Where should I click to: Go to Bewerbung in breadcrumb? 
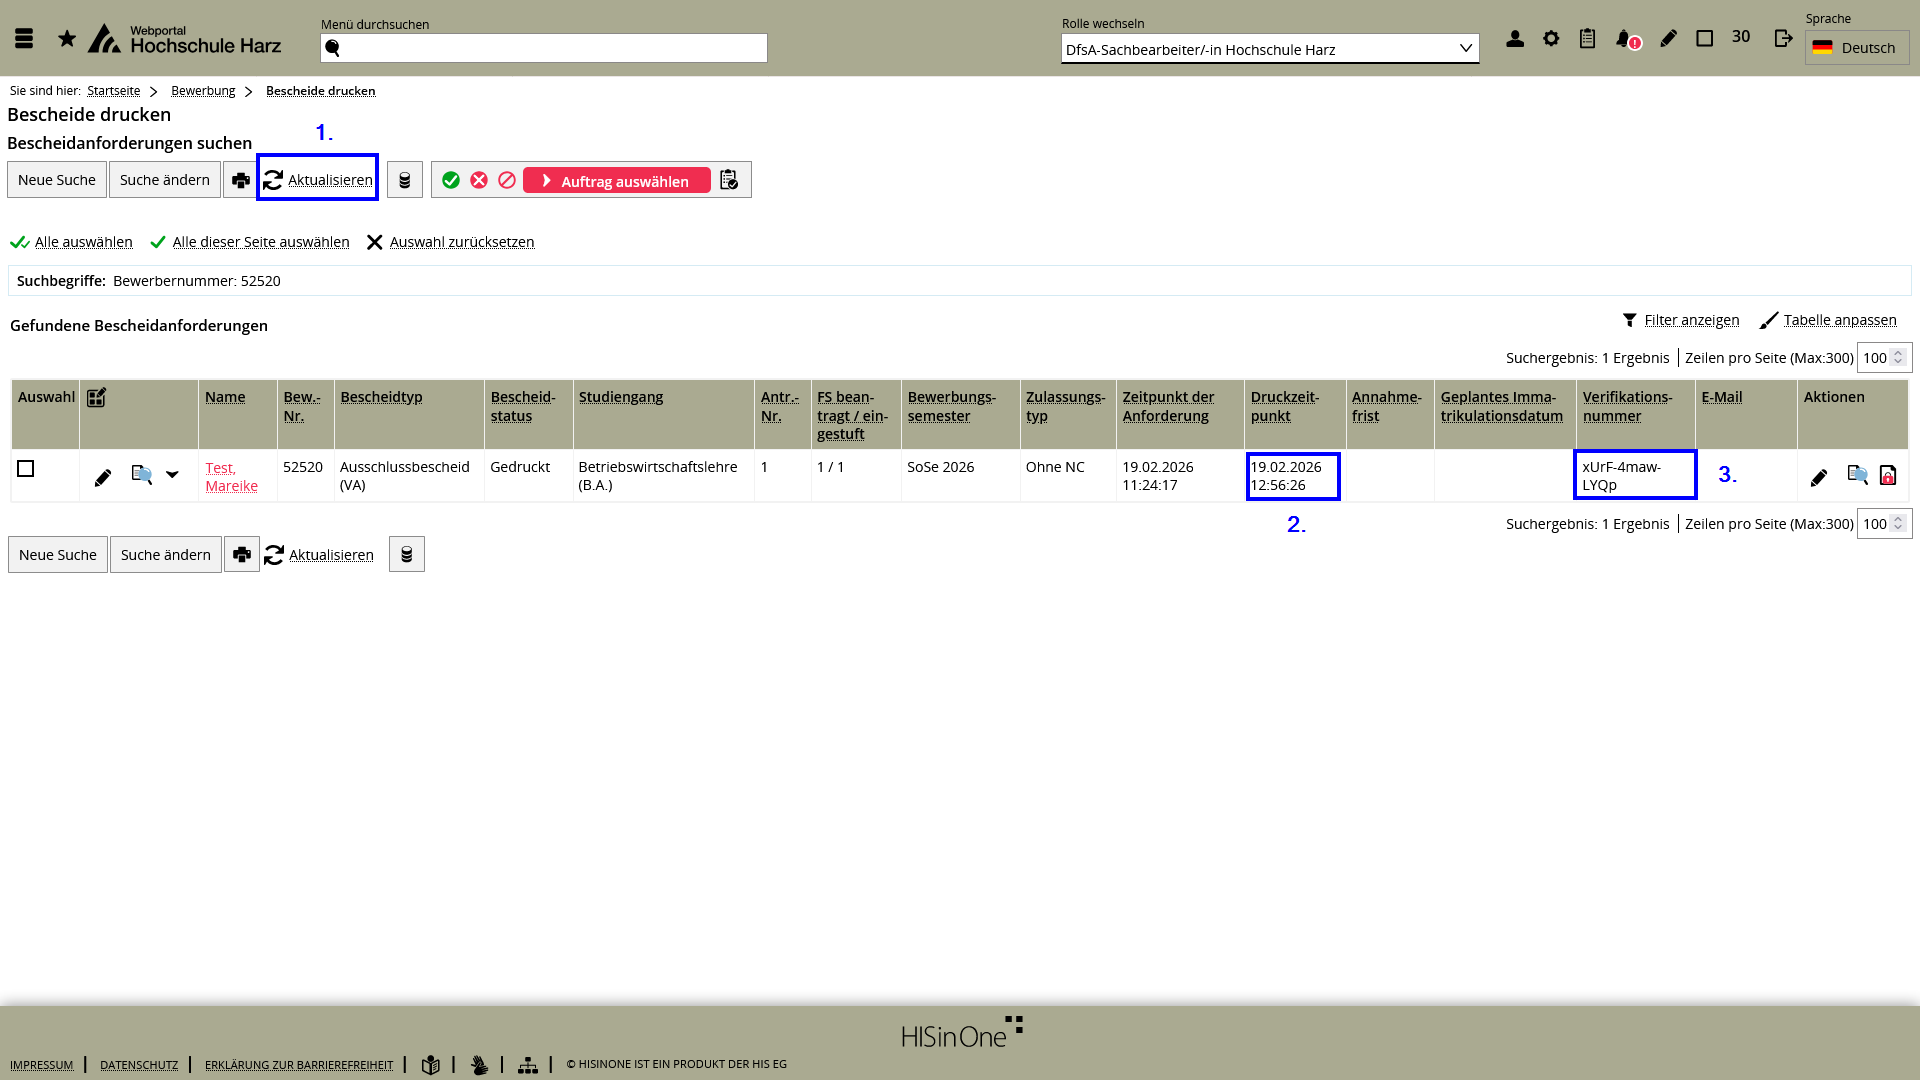pos(203,91)
